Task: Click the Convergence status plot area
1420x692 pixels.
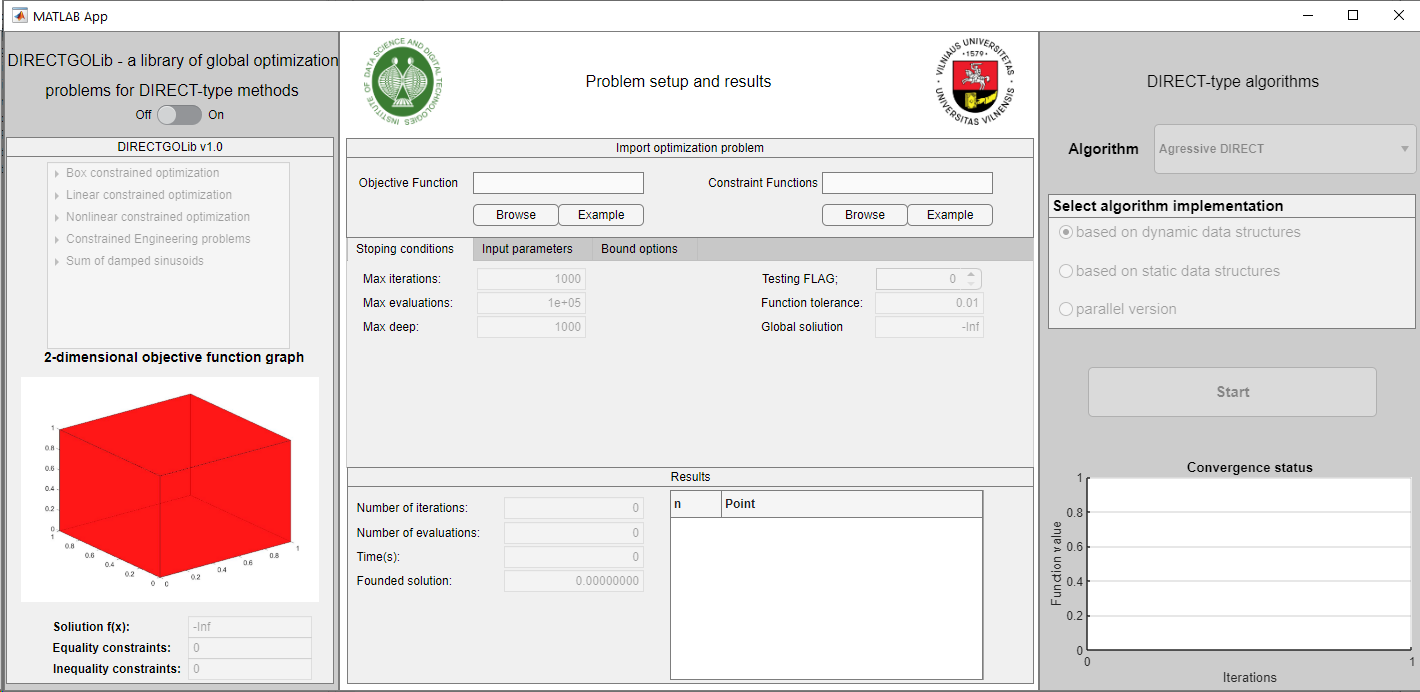Action: (1249, 564)
